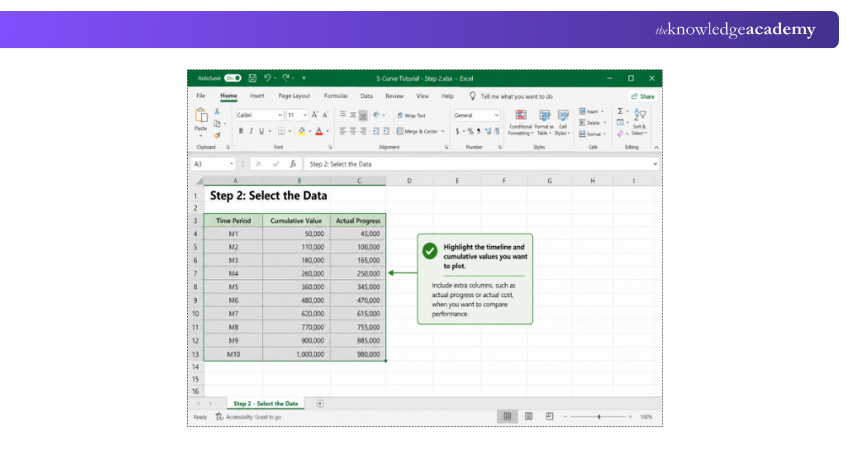This screenshot has width=850, height=450.
Task: Click the Conditional Formatting icon
Action: (521, 115)
